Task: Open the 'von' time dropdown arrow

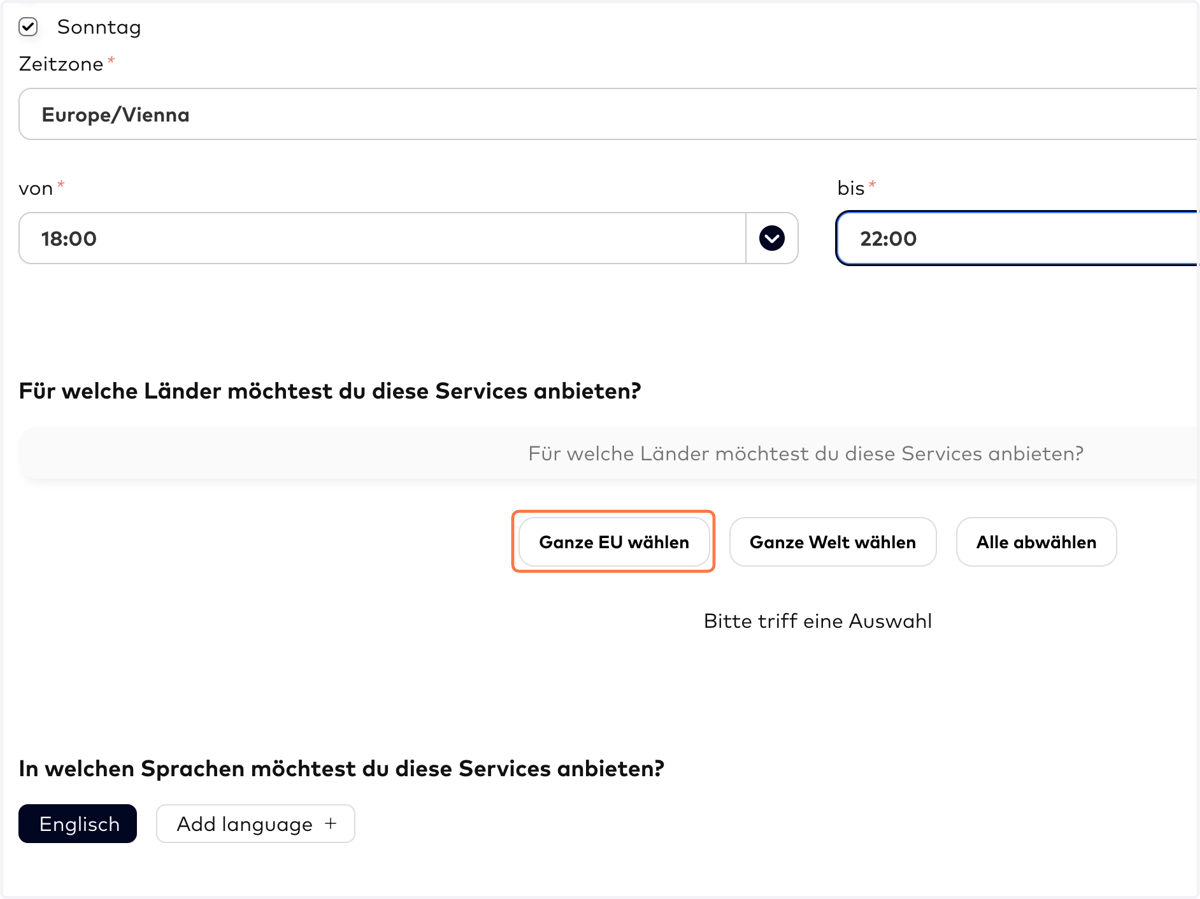Action: [x=772, y=238]
